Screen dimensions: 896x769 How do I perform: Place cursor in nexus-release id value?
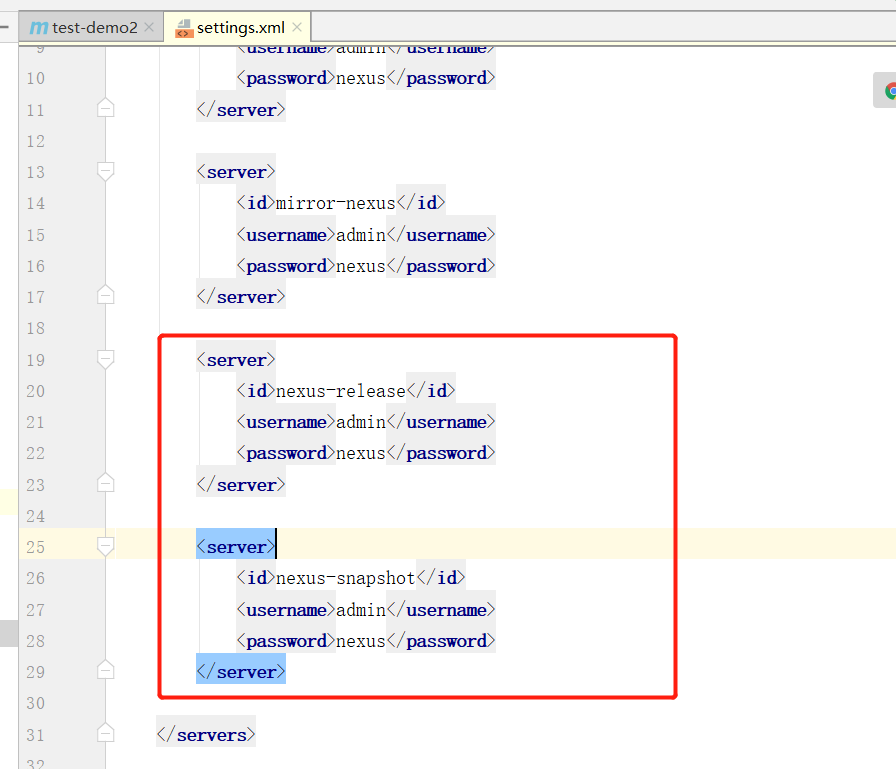[341, 391]
